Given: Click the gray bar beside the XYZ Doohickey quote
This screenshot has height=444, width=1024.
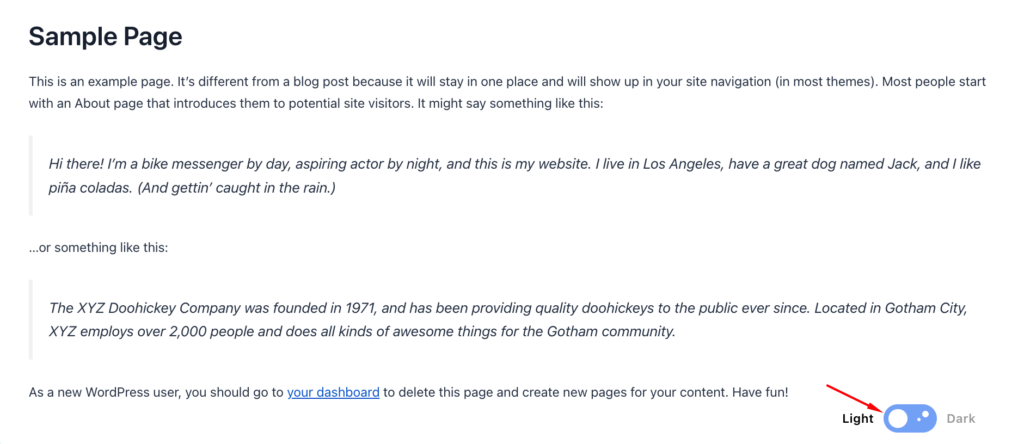Looking at the screenshot, I should point(31,319).
